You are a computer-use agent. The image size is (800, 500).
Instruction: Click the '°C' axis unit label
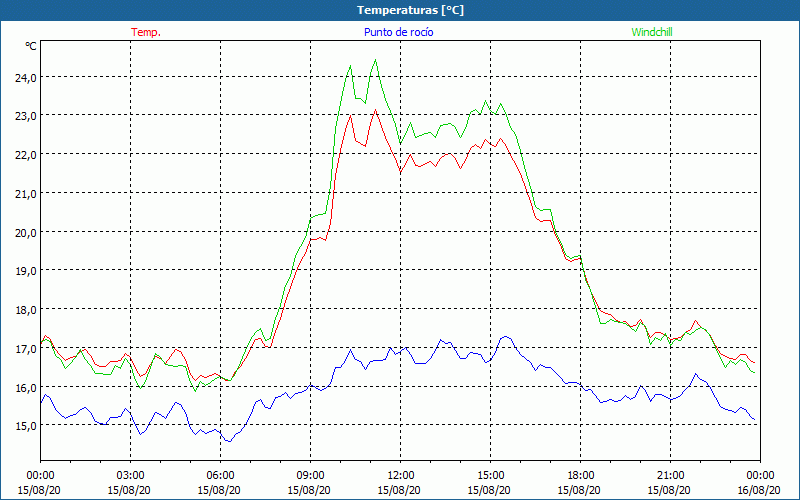[x=31, y=46]
